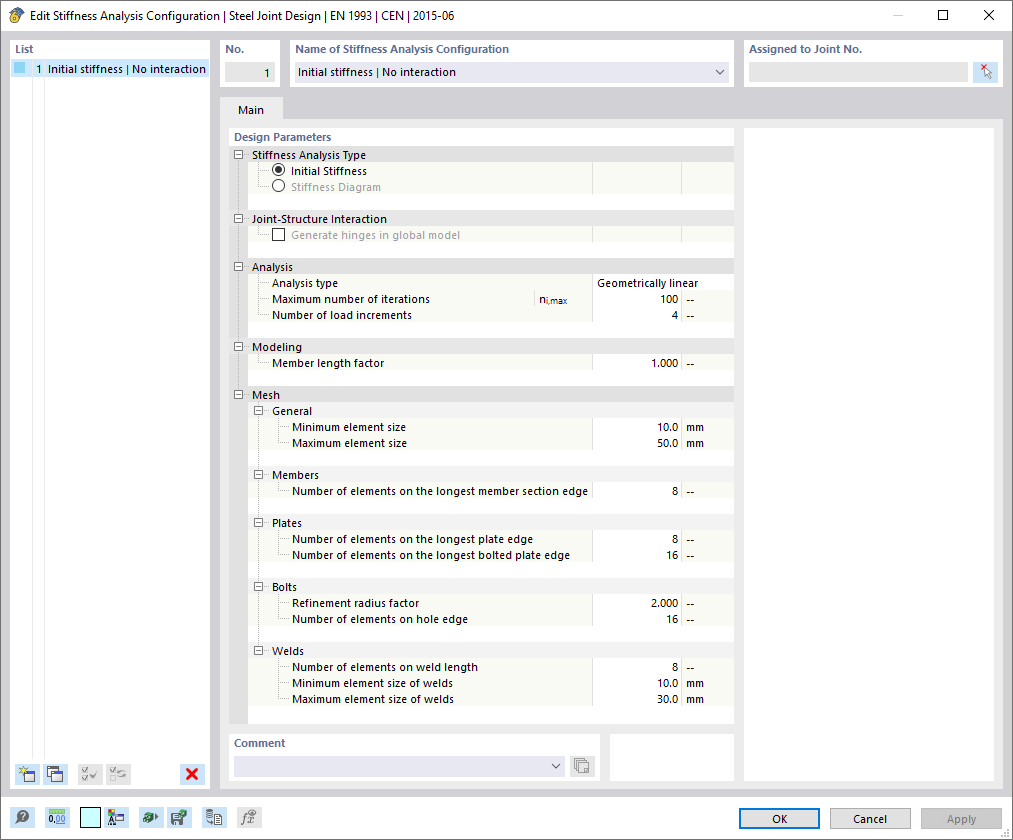The width and height of the screenshot is (1013, 840).
Task: Click the select joint pick icon
Action: pyautogui.click(x=985, y=72)
